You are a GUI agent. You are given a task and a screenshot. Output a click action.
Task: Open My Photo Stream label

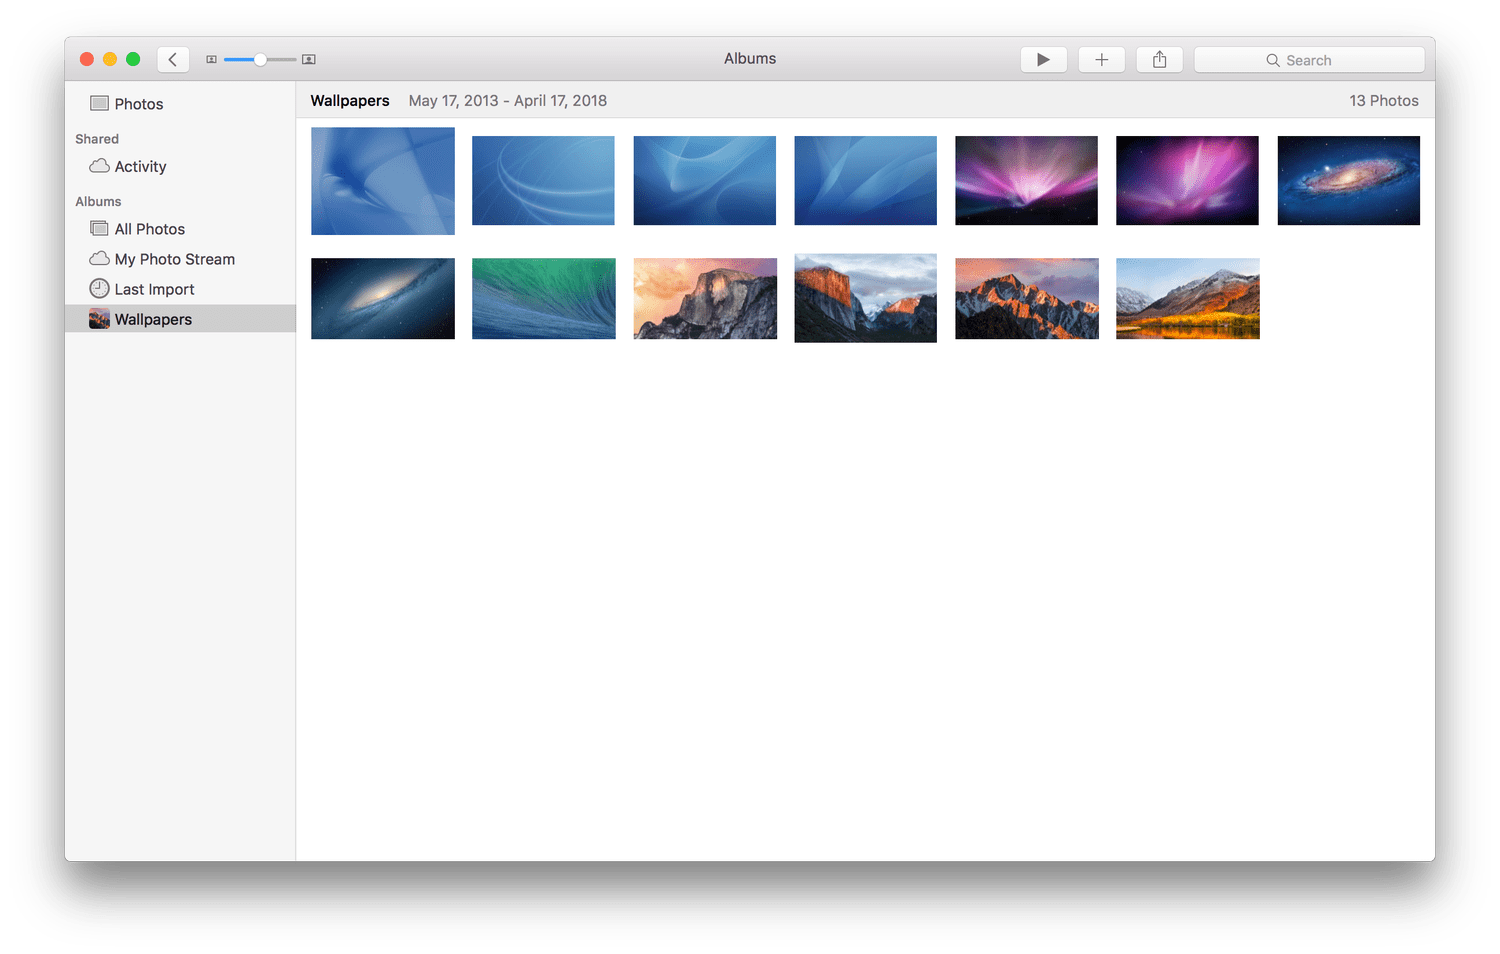pos(175,259)
